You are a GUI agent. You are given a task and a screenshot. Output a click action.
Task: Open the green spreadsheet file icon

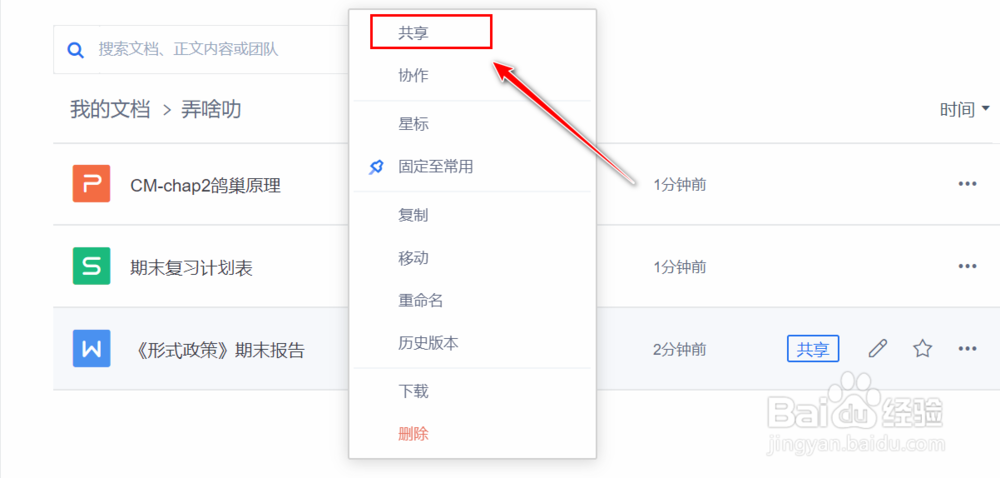(x=92, y=266)
